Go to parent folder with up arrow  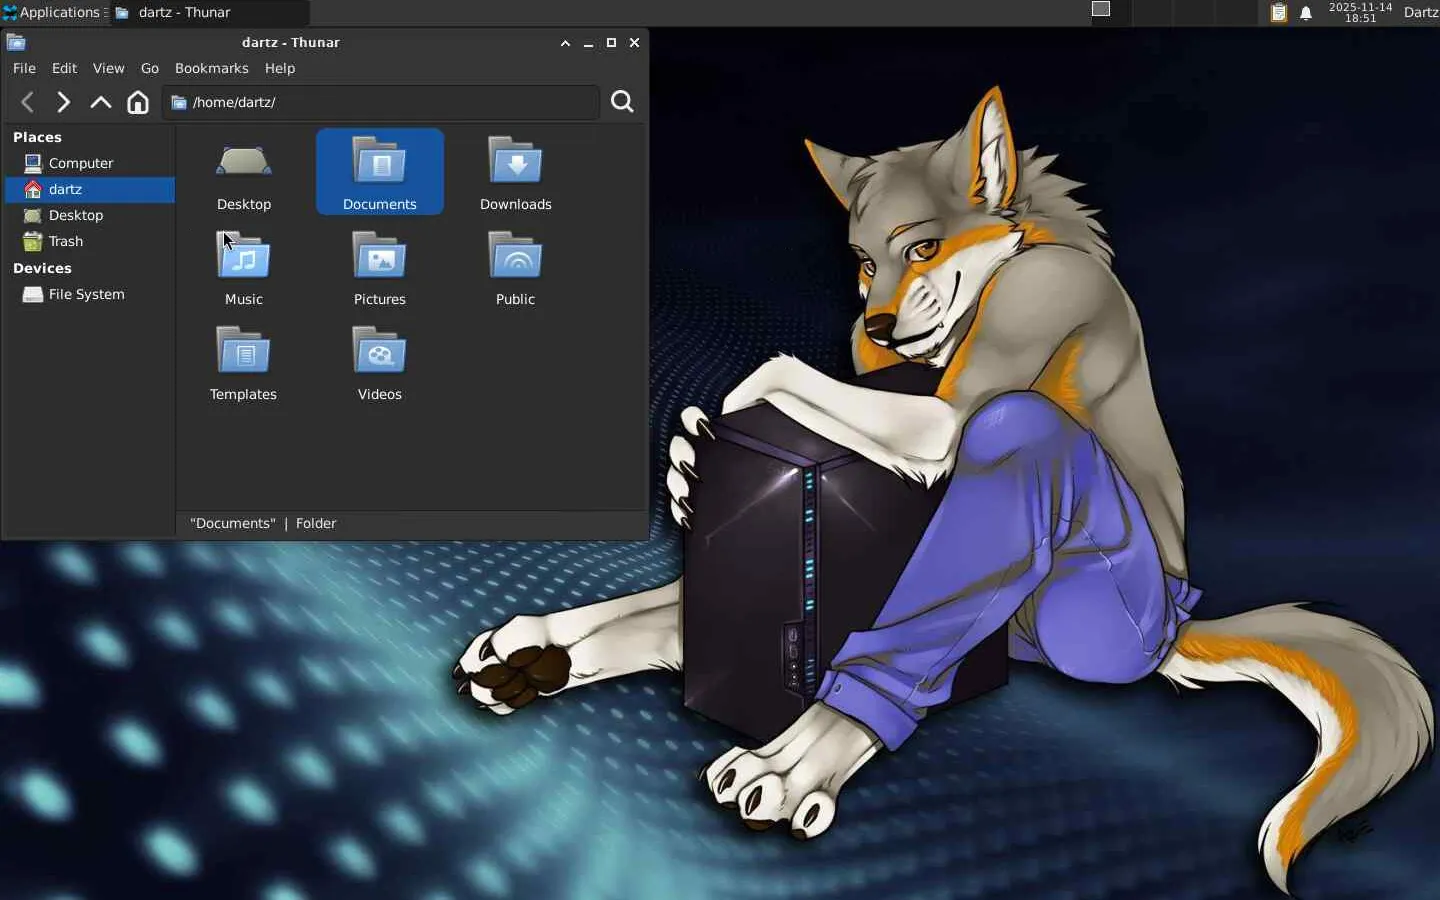pos(100,102)
